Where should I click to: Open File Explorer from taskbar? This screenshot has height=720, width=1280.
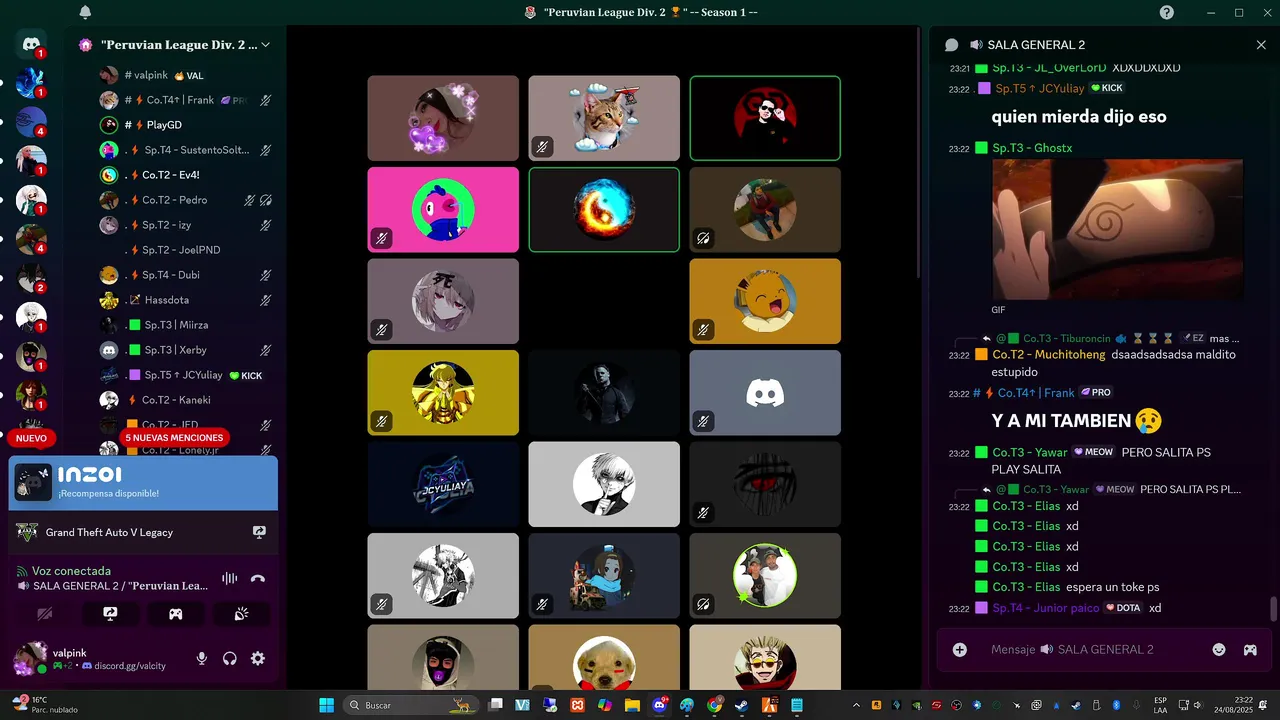pos(632,705)
